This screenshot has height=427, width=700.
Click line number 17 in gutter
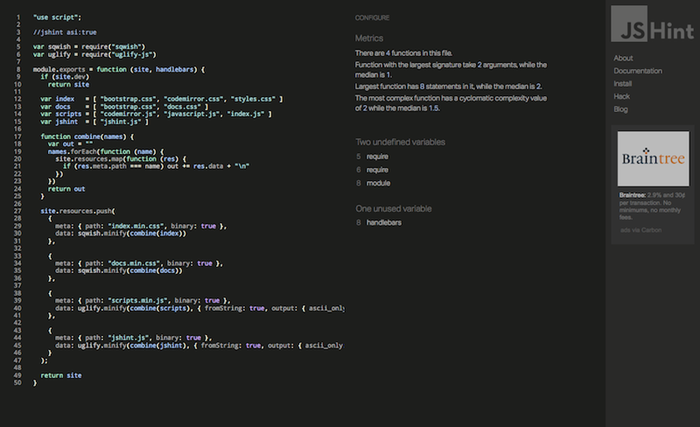click(19, 135)
